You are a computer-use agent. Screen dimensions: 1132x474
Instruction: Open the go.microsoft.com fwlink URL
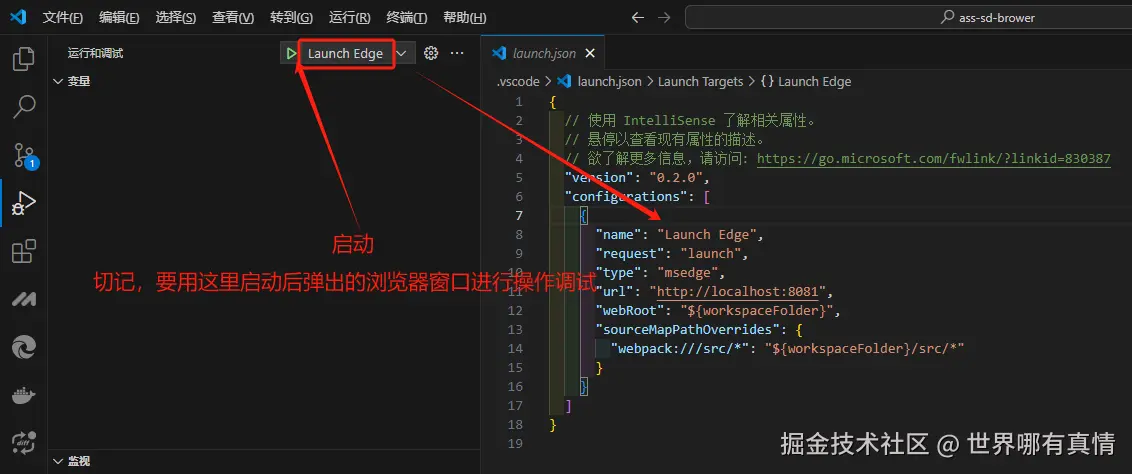(x=933, y=159)
